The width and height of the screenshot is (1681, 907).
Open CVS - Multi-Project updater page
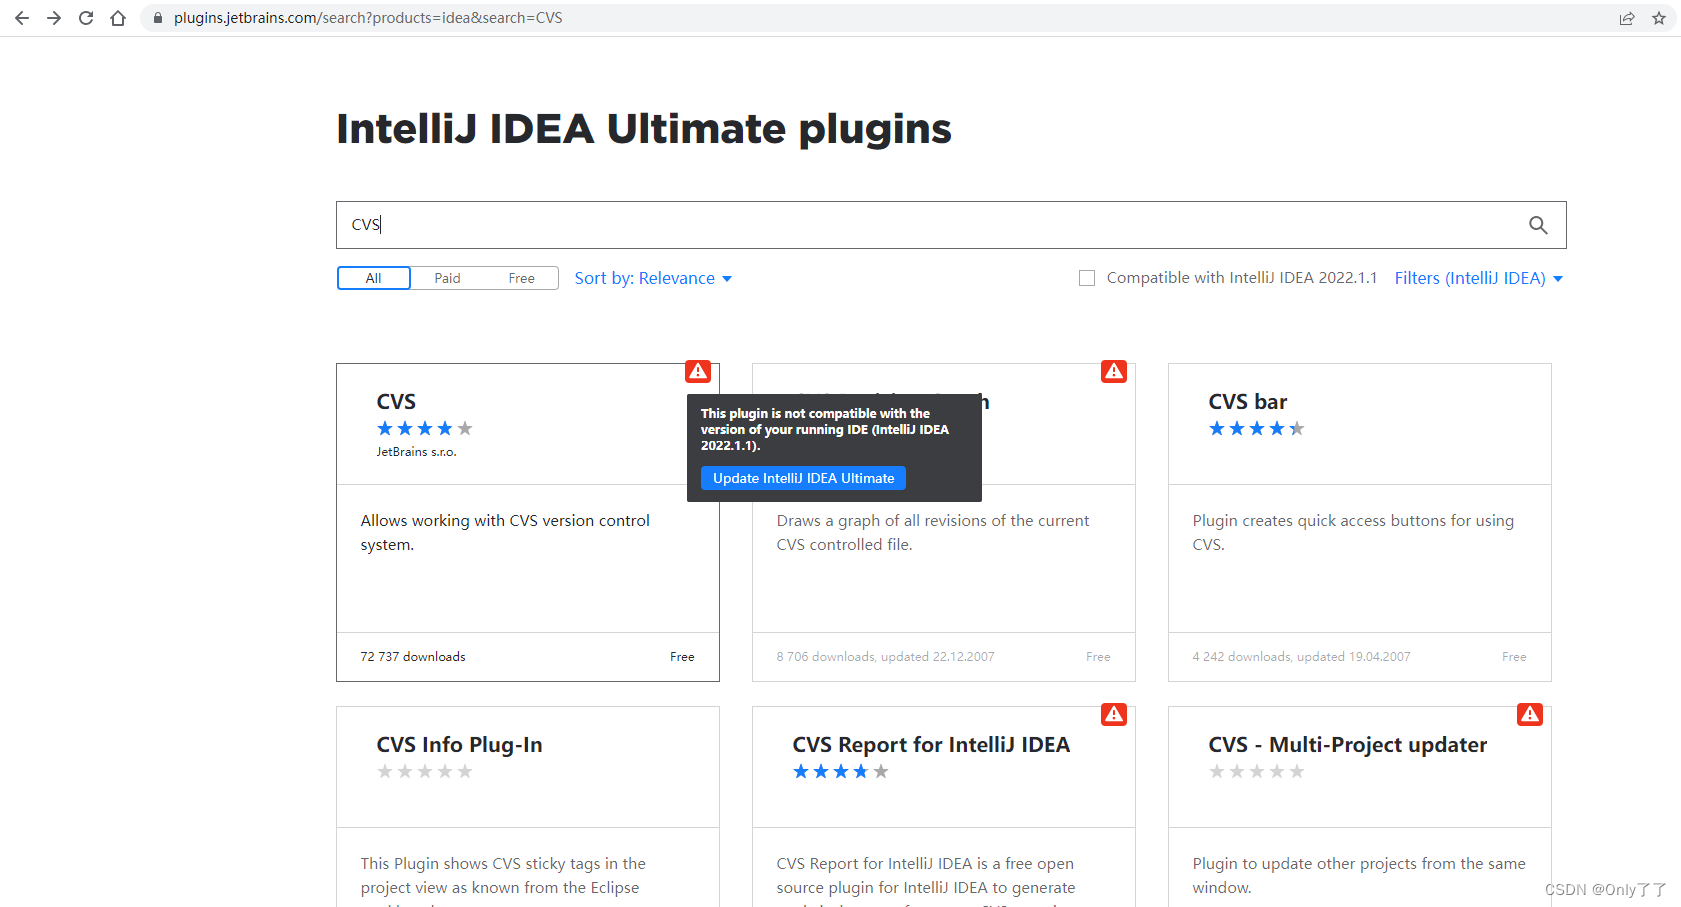(x=1347, y=745)
